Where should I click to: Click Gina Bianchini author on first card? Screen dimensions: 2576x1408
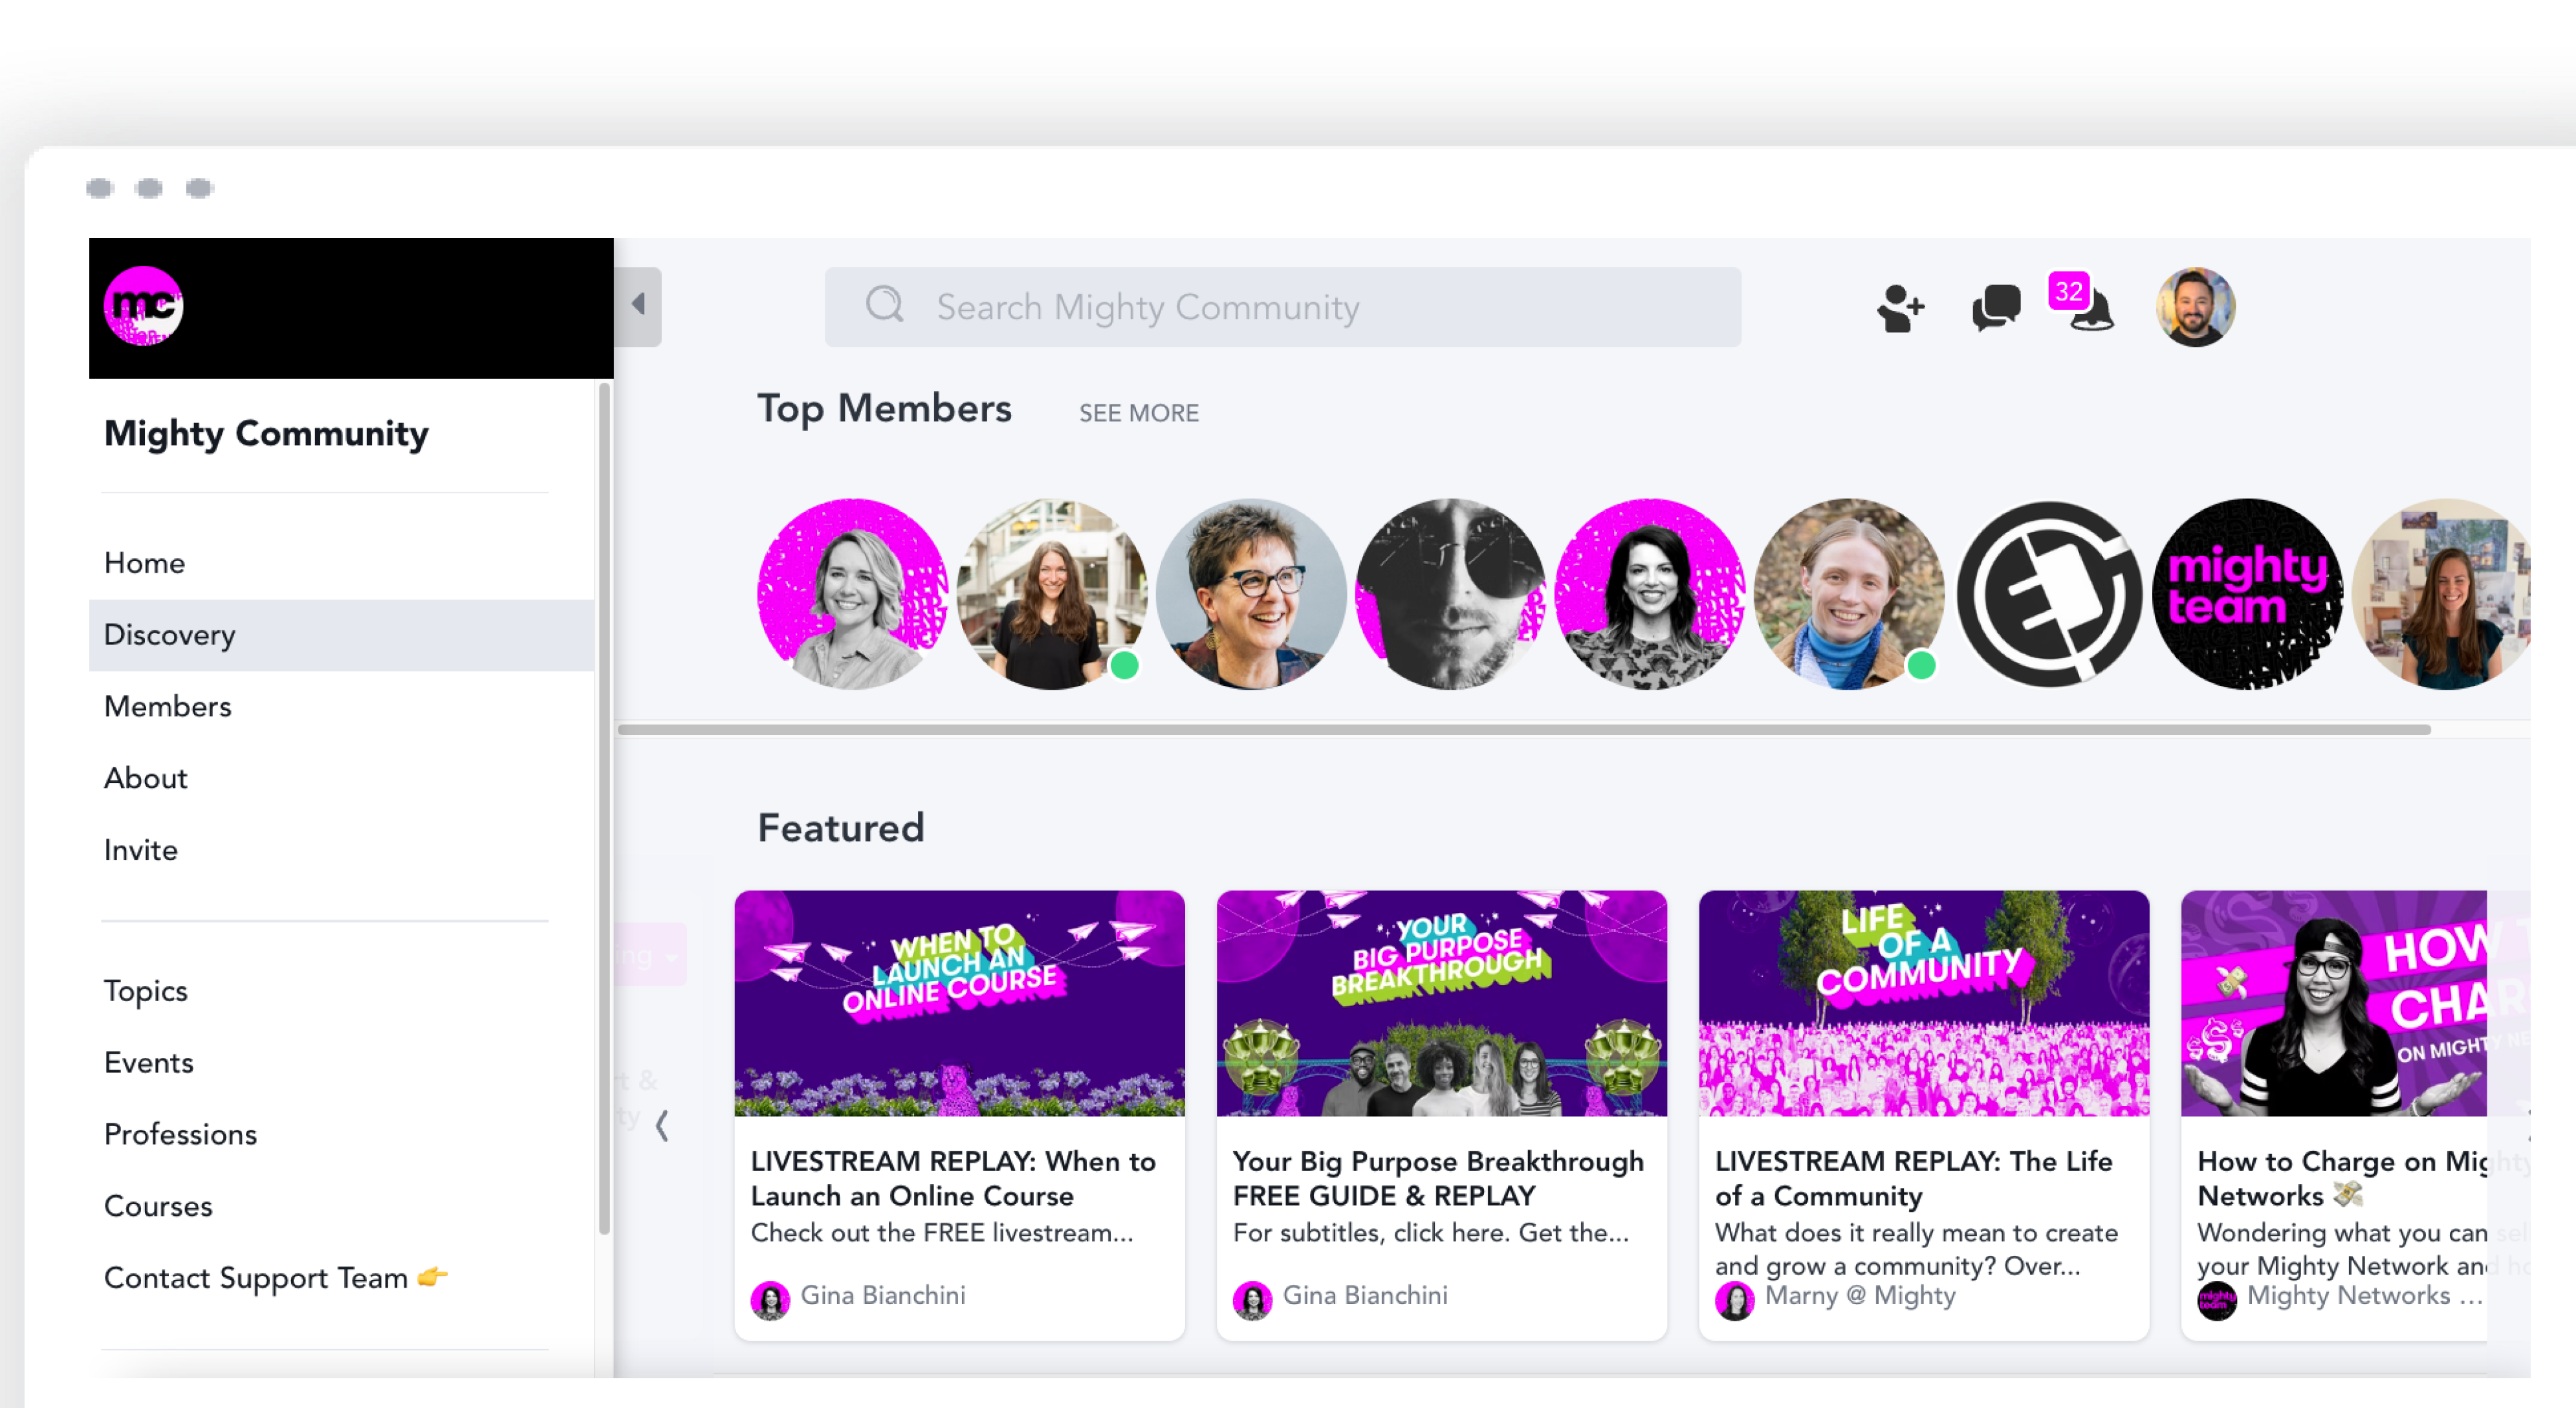pos(882,1296)
